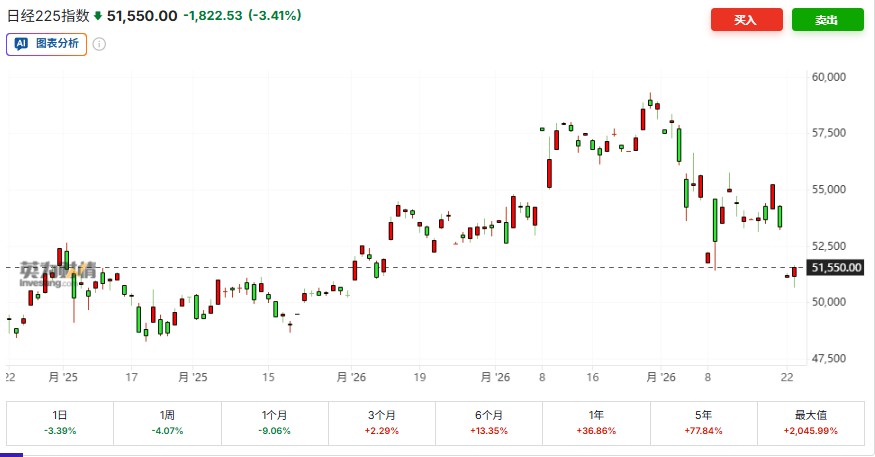This screenshot has width=875, height=457.
Task: Show the 最大值 full history range
Action: click(810, 421)
